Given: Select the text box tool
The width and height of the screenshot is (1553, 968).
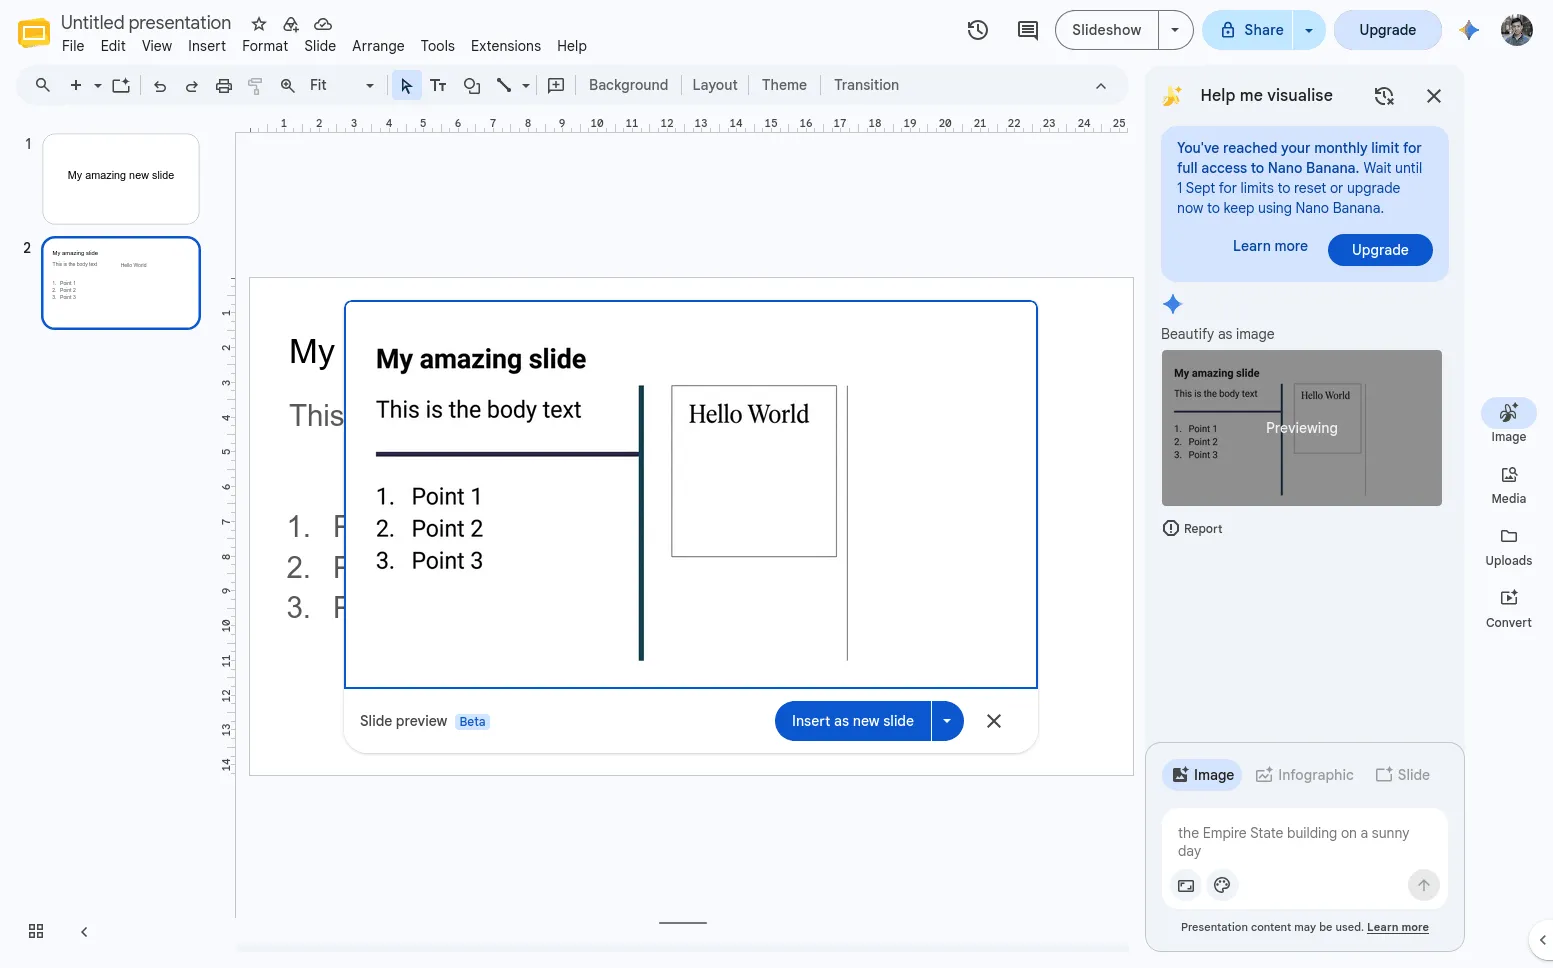Looking at the screenshot, I should coord(438,86).
